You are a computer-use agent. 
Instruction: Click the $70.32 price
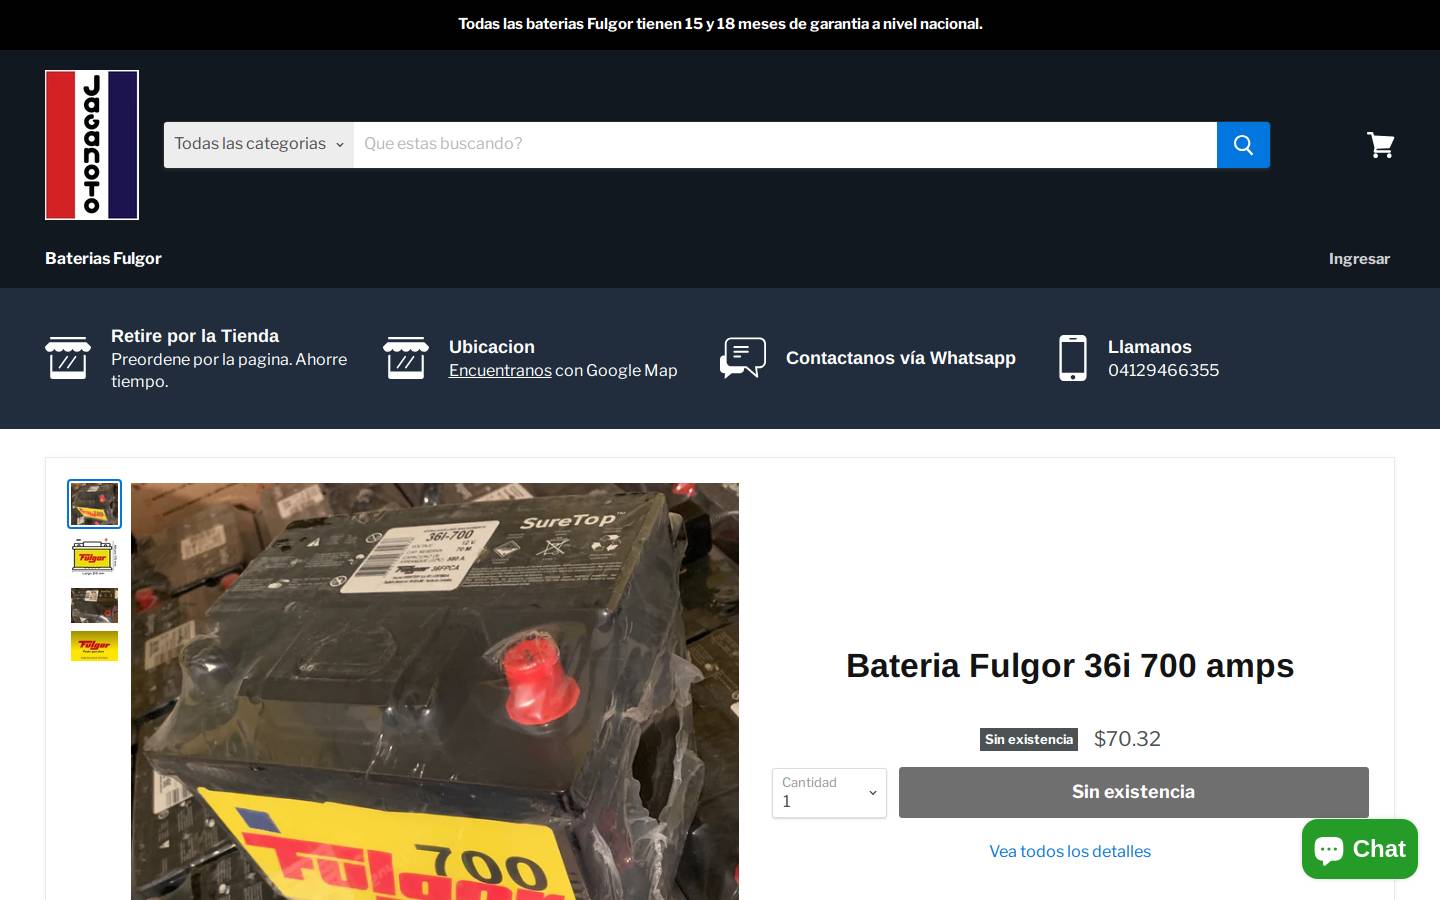click(x=1127, y=739)
